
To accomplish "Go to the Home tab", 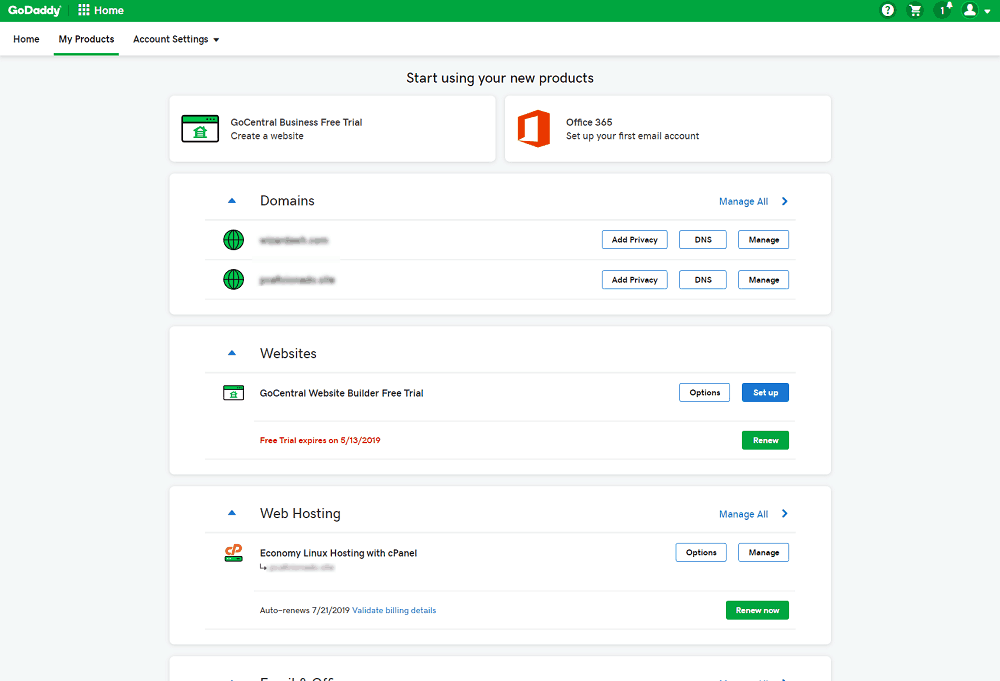I will click(x=26, y=39).
